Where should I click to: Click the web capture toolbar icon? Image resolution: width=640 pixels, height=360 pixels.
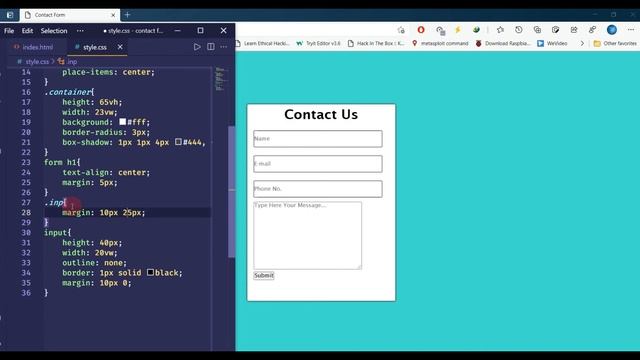point(556,30)
